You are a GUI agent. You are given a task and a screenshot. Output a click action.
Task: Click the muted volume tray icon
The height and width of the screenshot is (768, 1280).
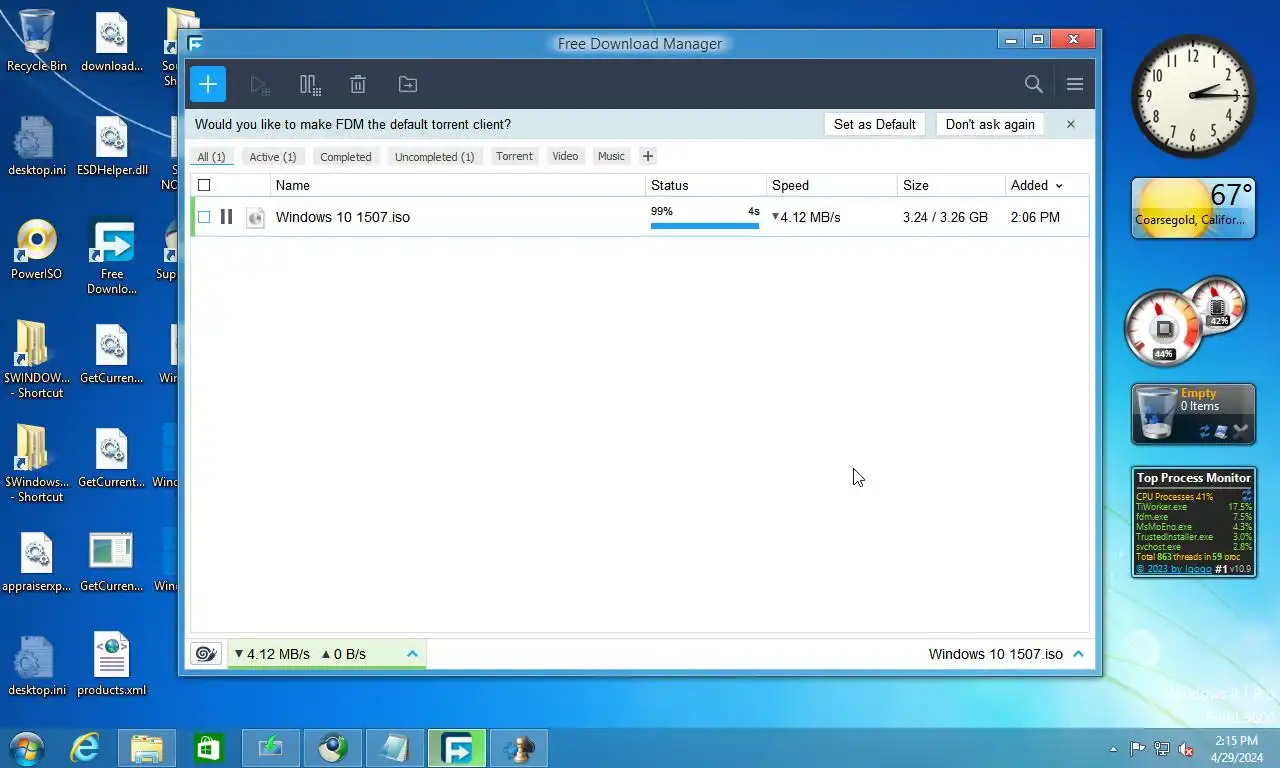pos(1187,749)
